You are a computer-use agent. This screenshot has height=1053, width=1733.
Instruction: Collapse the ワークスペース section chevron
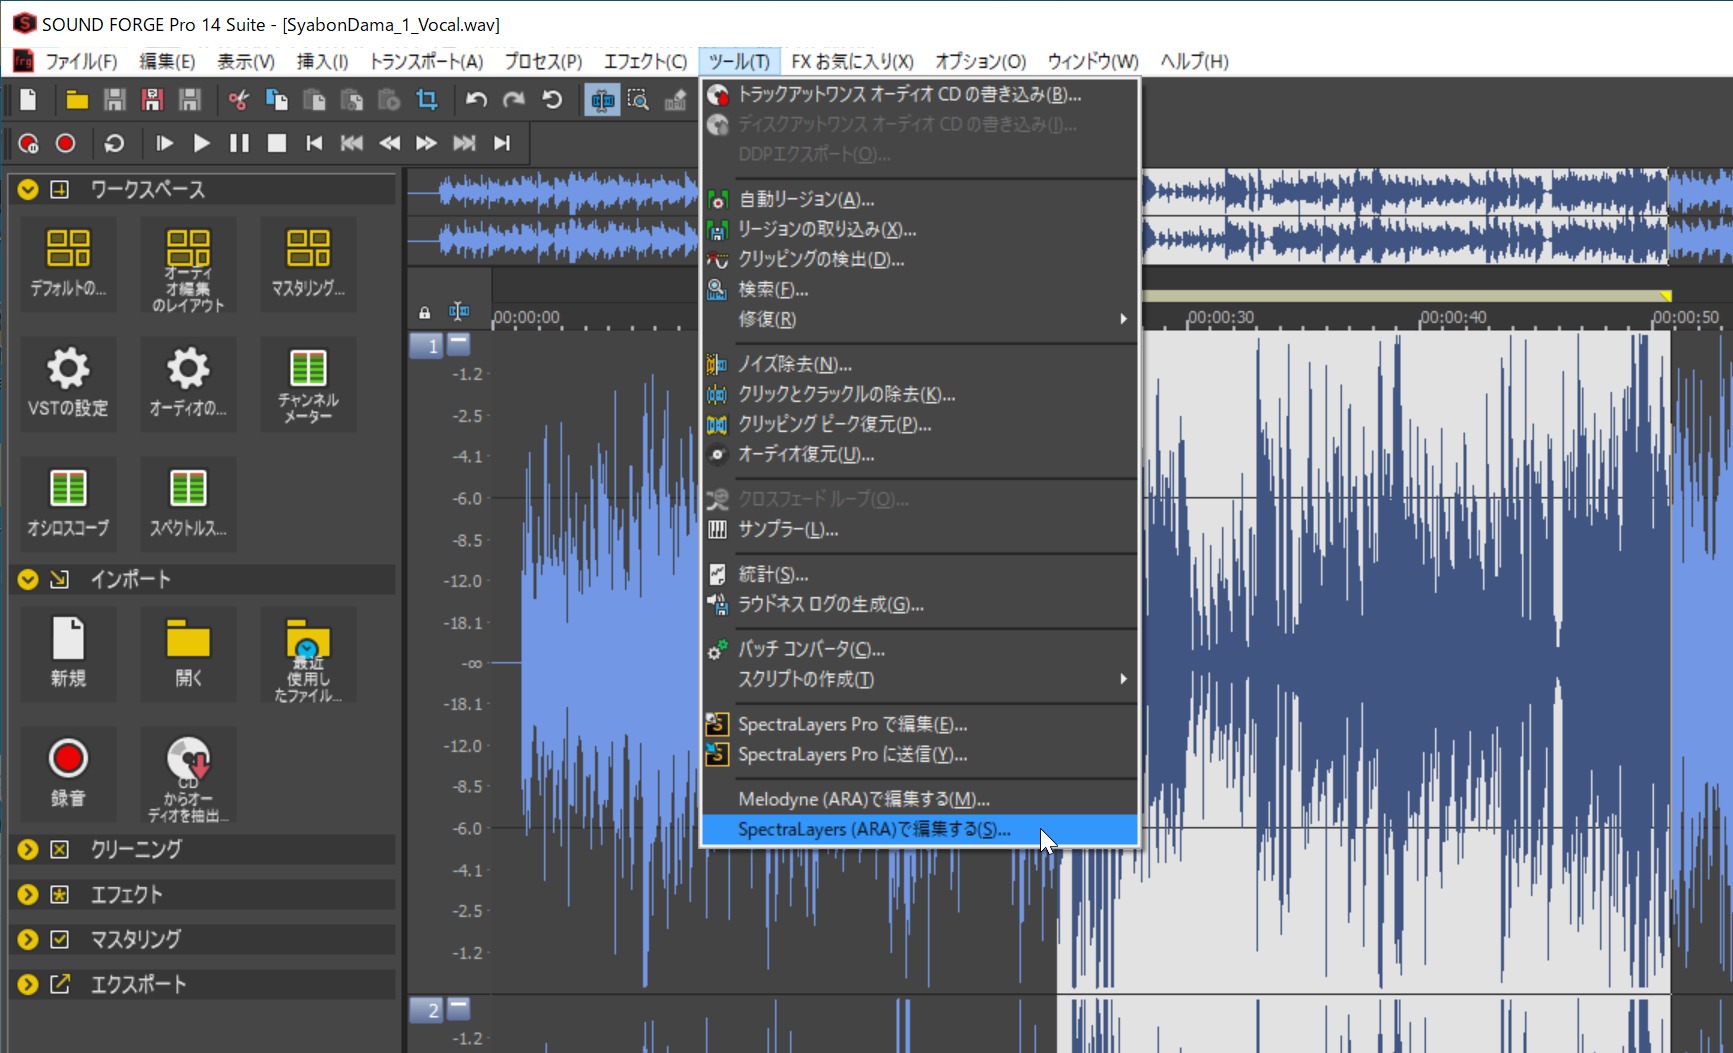(28, 189)
